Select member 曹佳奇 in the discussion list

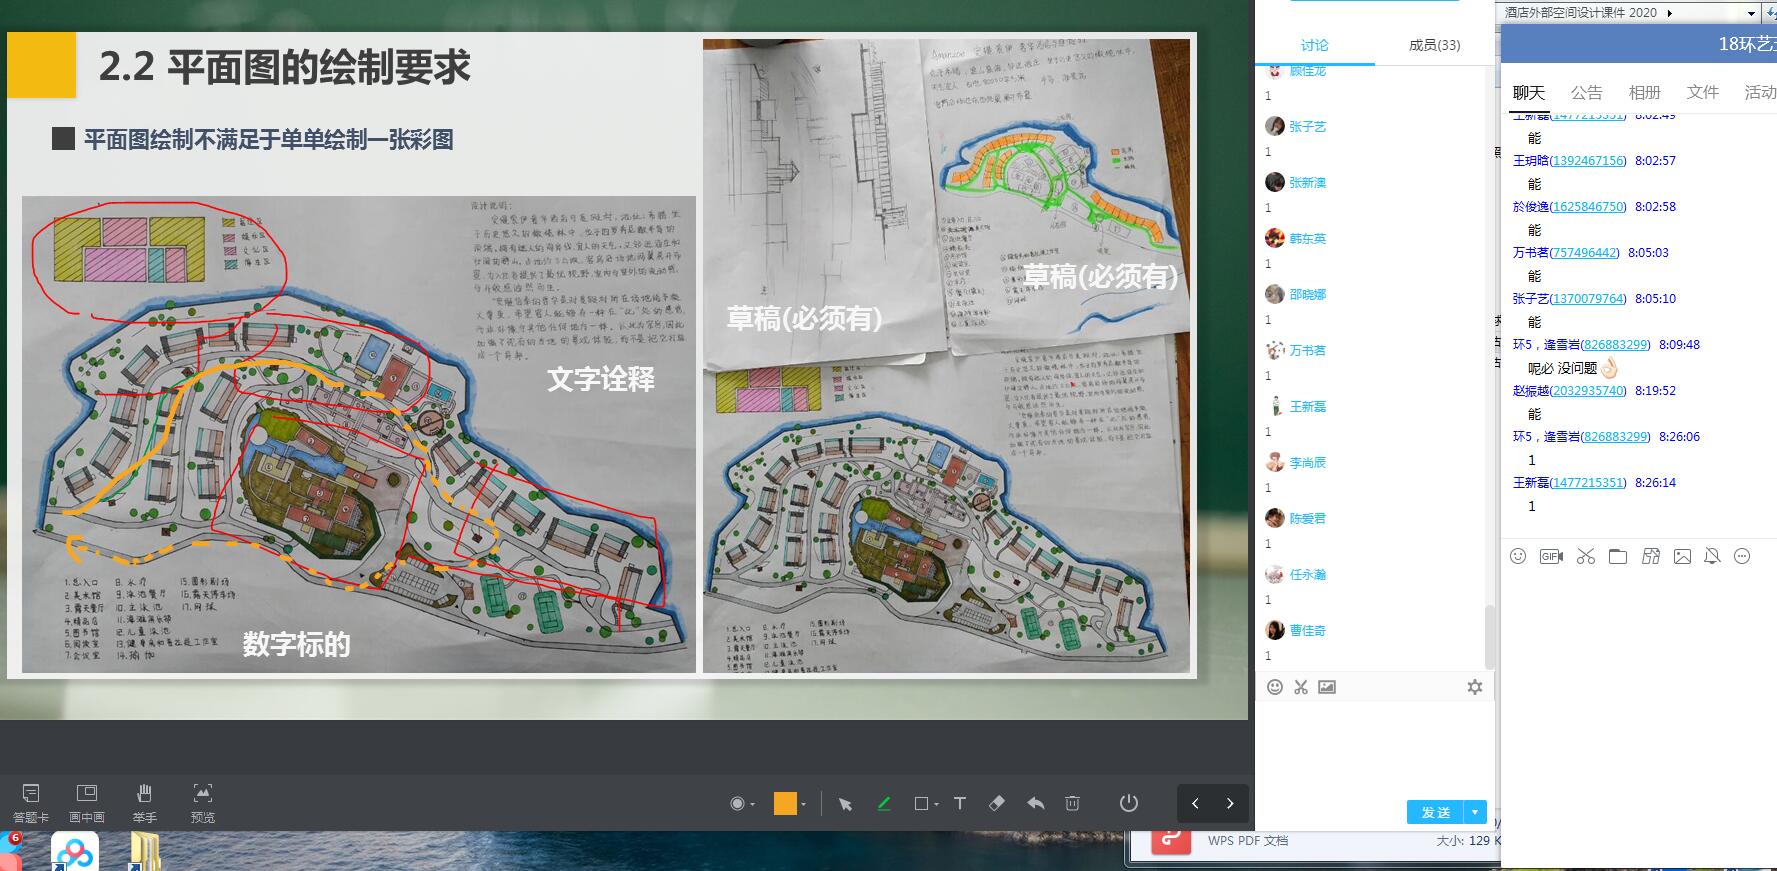pos(1307,631)
